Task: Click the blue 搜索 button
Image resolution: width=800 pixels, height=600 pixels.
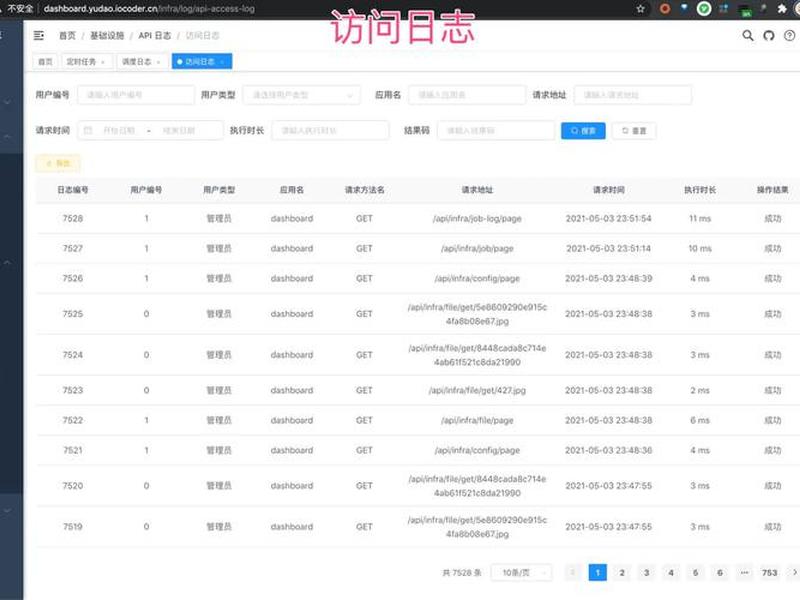Action: point(583,131)
